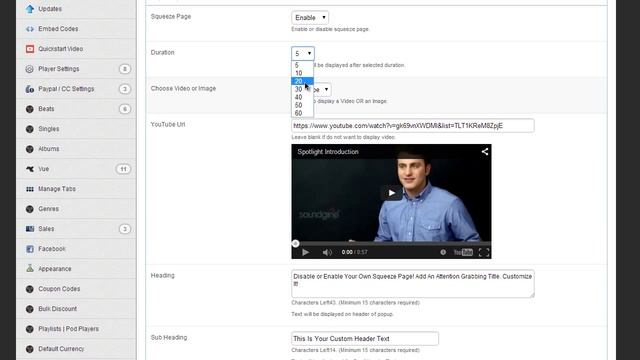Click the Beats count badge
The width and height of the screenshot is (640, 360).
tap(125, 109)
